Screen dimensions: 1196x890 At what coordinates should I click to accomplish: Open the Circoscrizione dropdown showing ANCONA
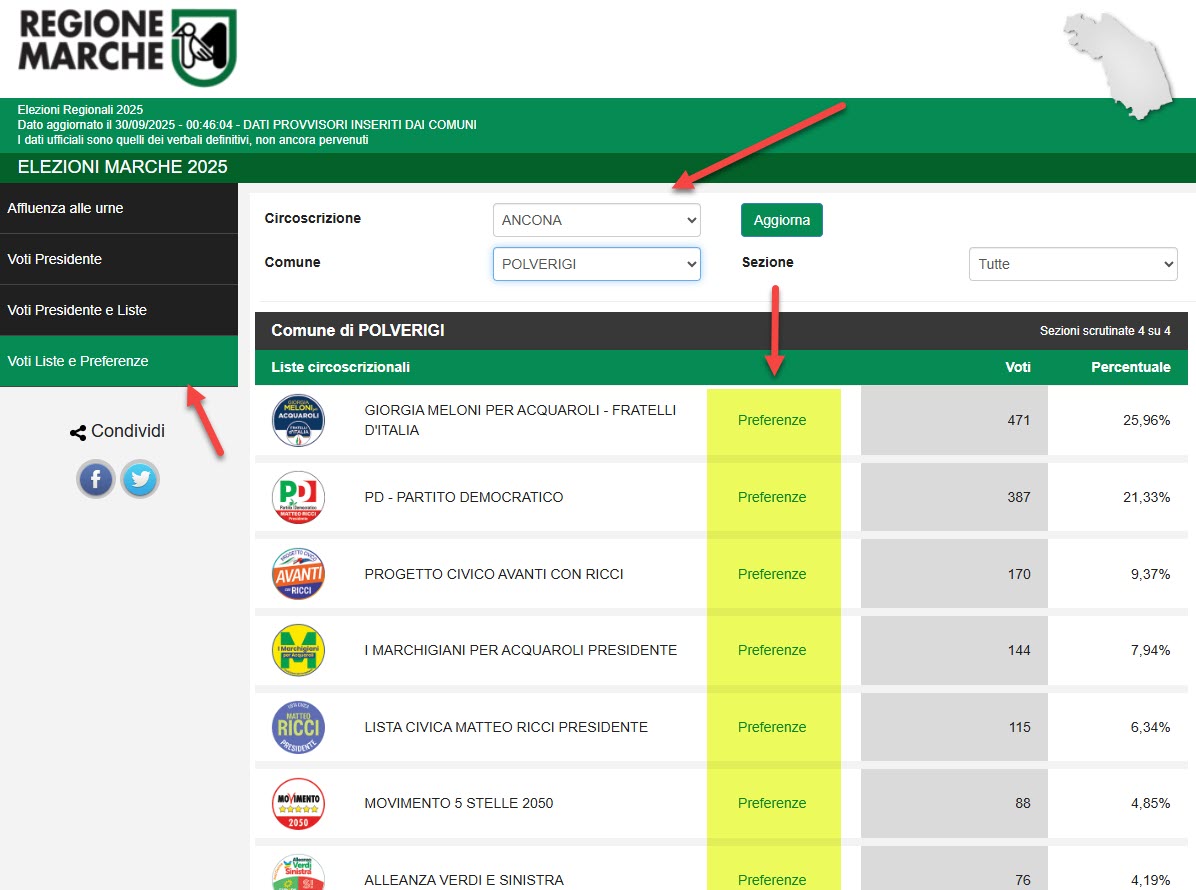tap(596, 220)
